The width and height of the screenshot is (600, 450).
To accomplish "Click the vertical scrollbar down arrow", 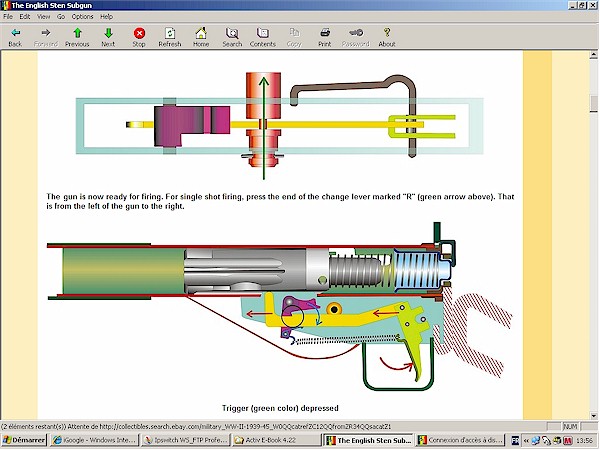I will [594, 416].
